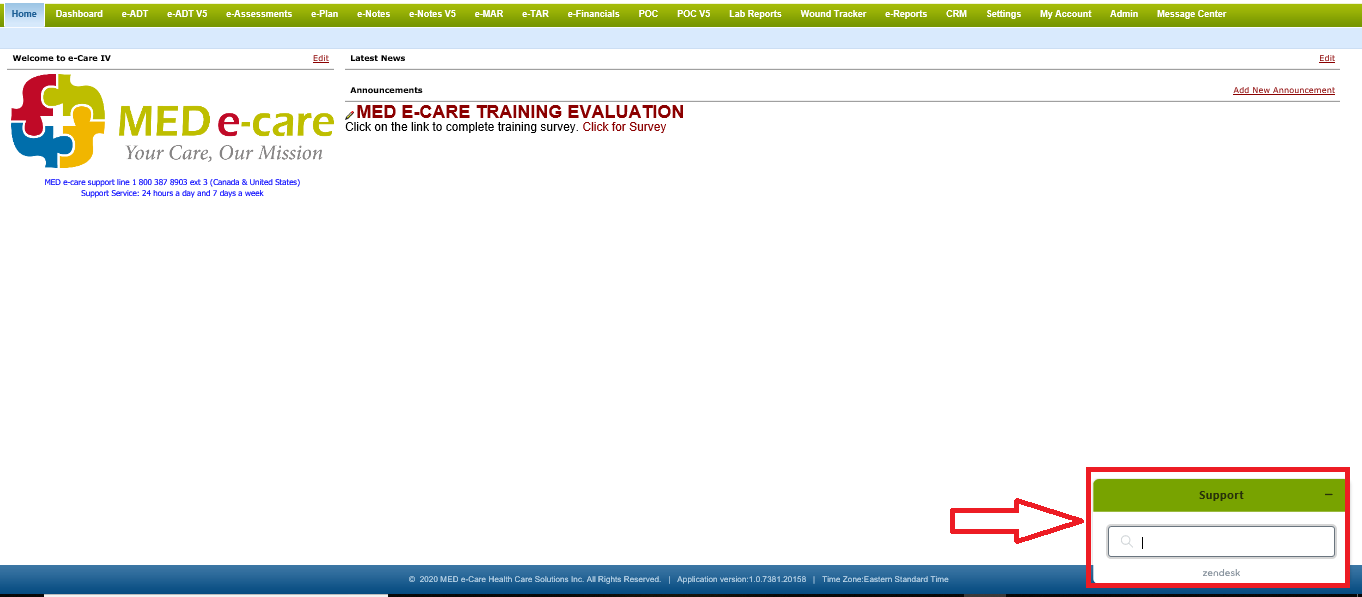The image size is (1362, 597).
Task: Open the Settings menu
Action: click(1003, 14)
